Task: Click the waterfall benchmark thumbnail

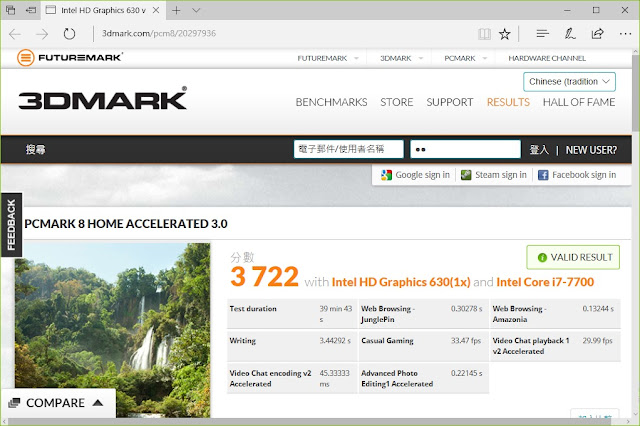Action: 113,330
